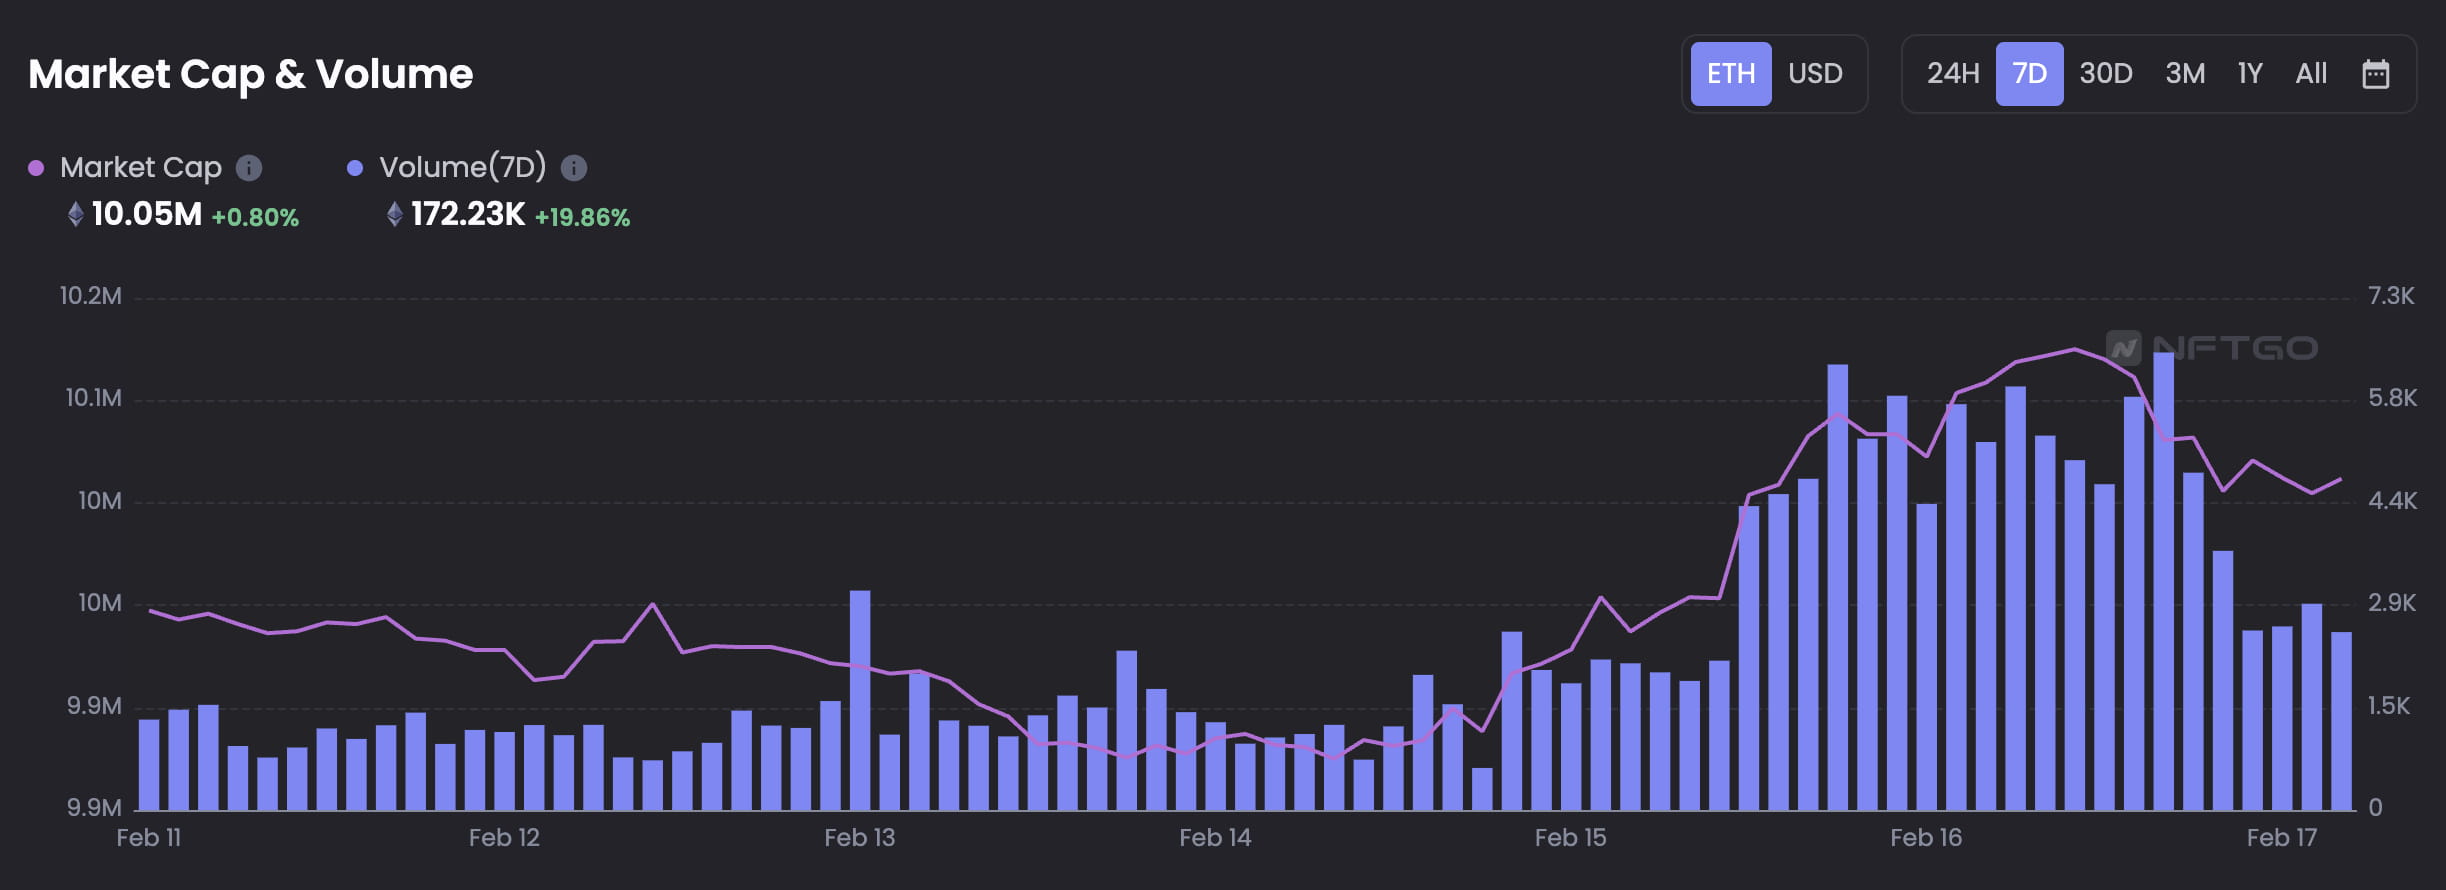Select the 1Y time range
This screenshot has height=890, width=2446.
point(2250,74)
